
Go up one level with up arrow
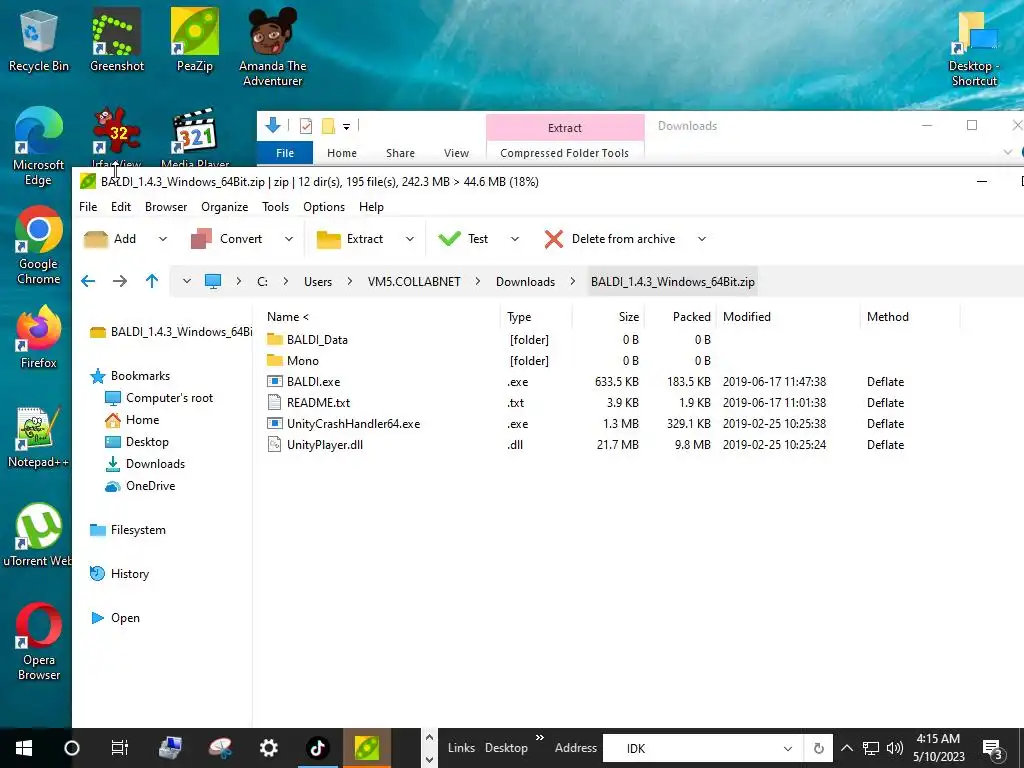[x=152, y=281]
